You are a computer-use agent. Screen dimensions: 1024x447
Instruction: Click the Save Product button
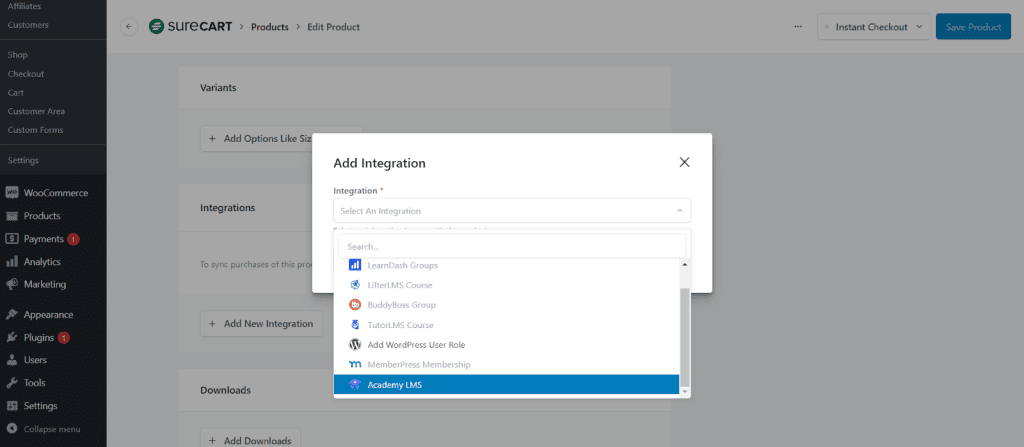(x=972, y=27)
